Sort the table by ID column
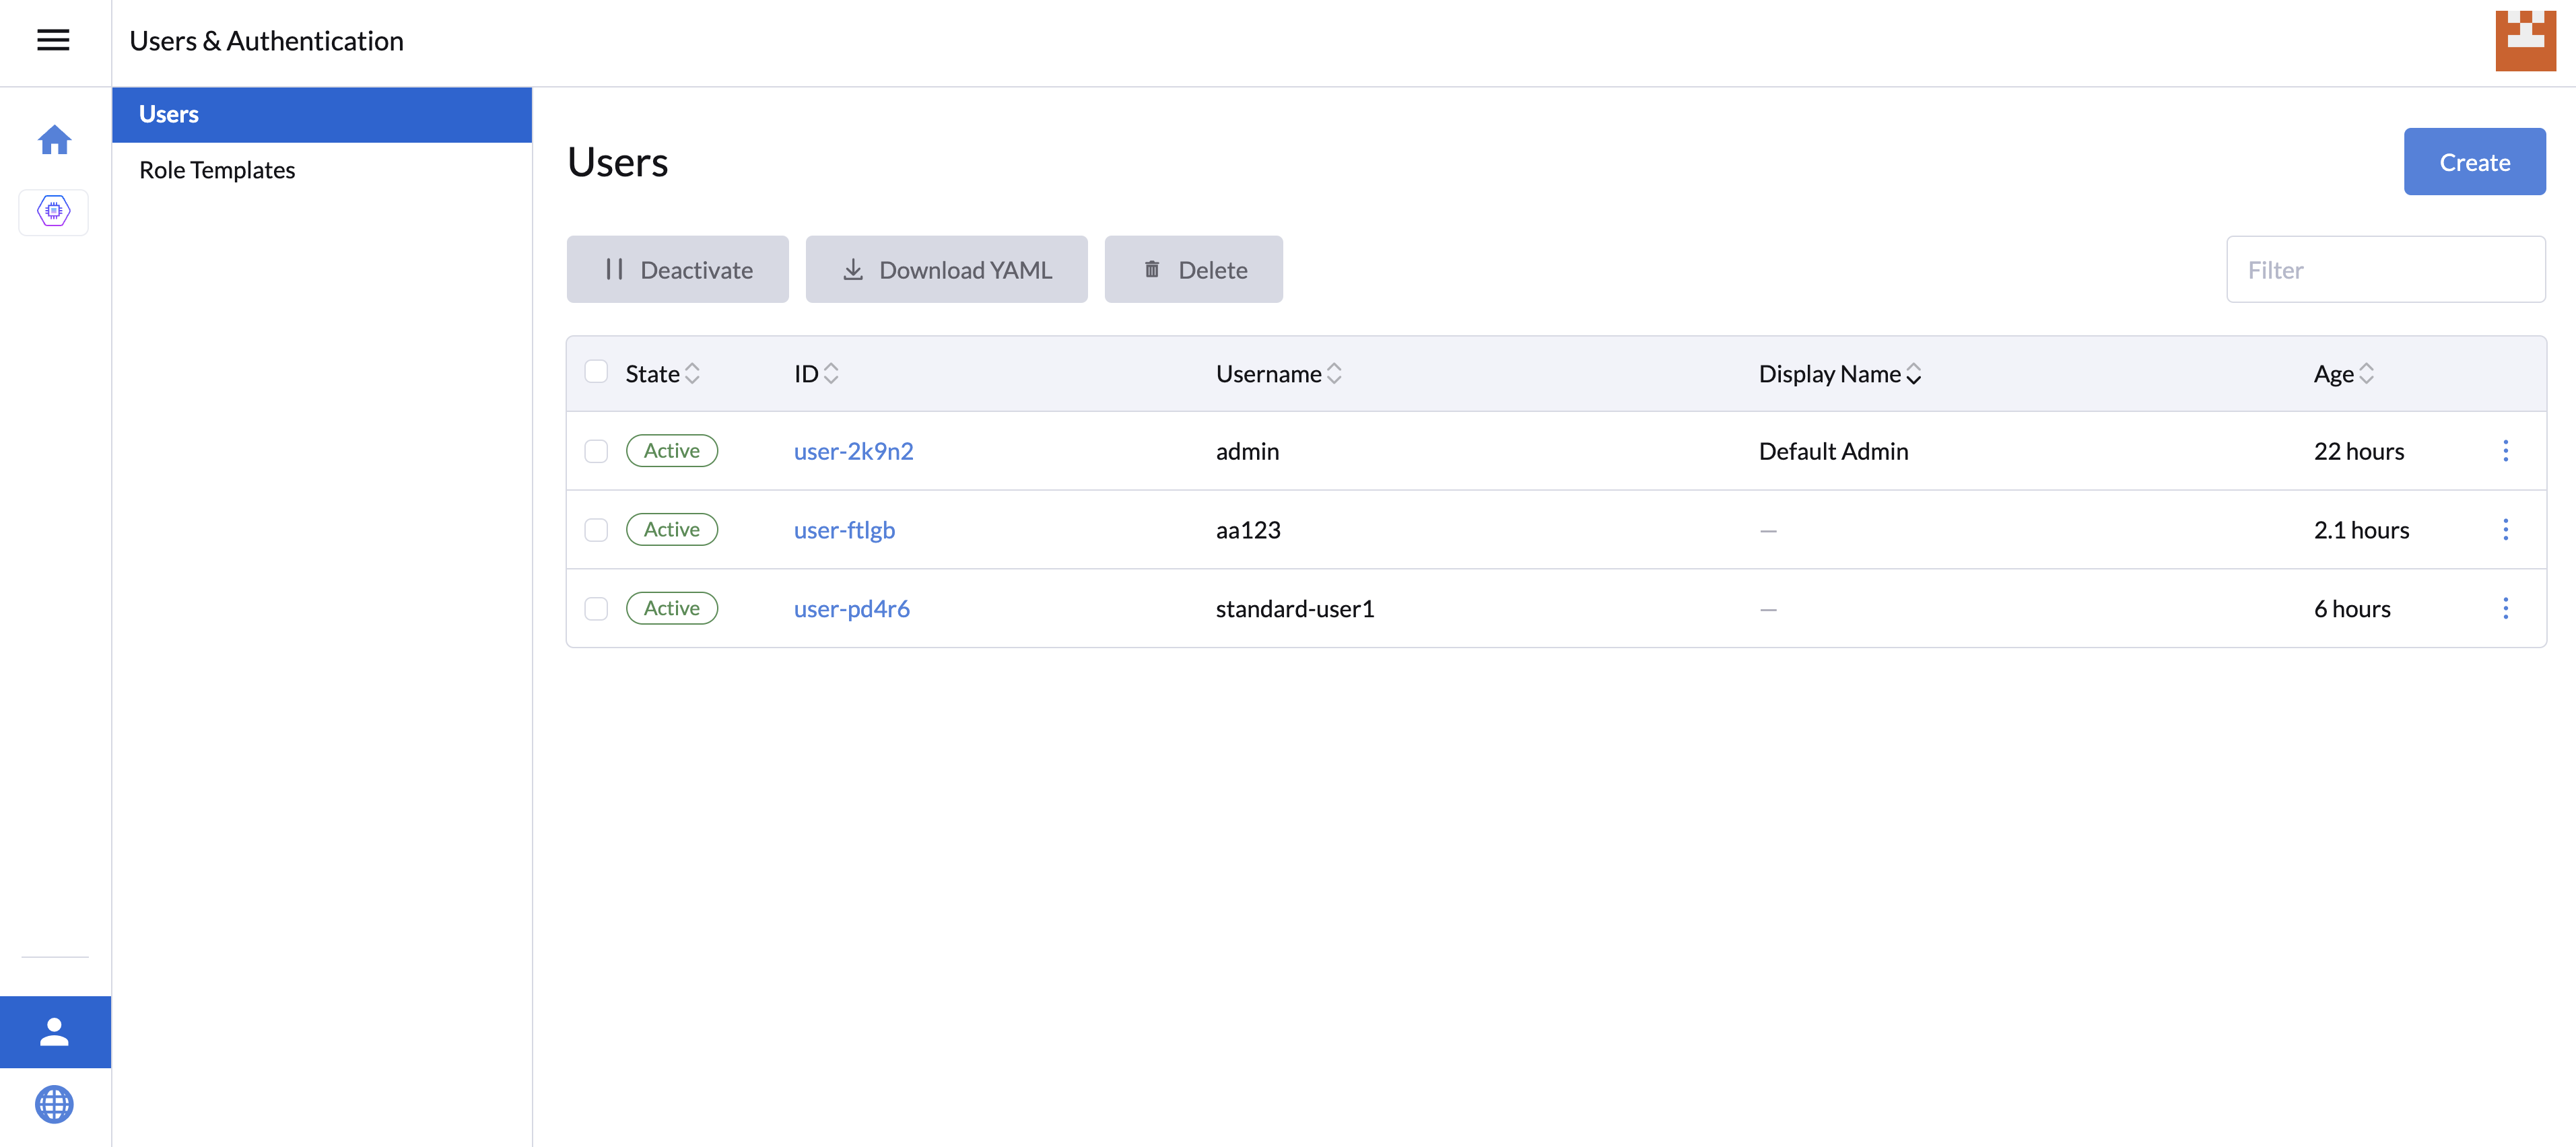This screenshot has height=1147, width=2576. 816,374
